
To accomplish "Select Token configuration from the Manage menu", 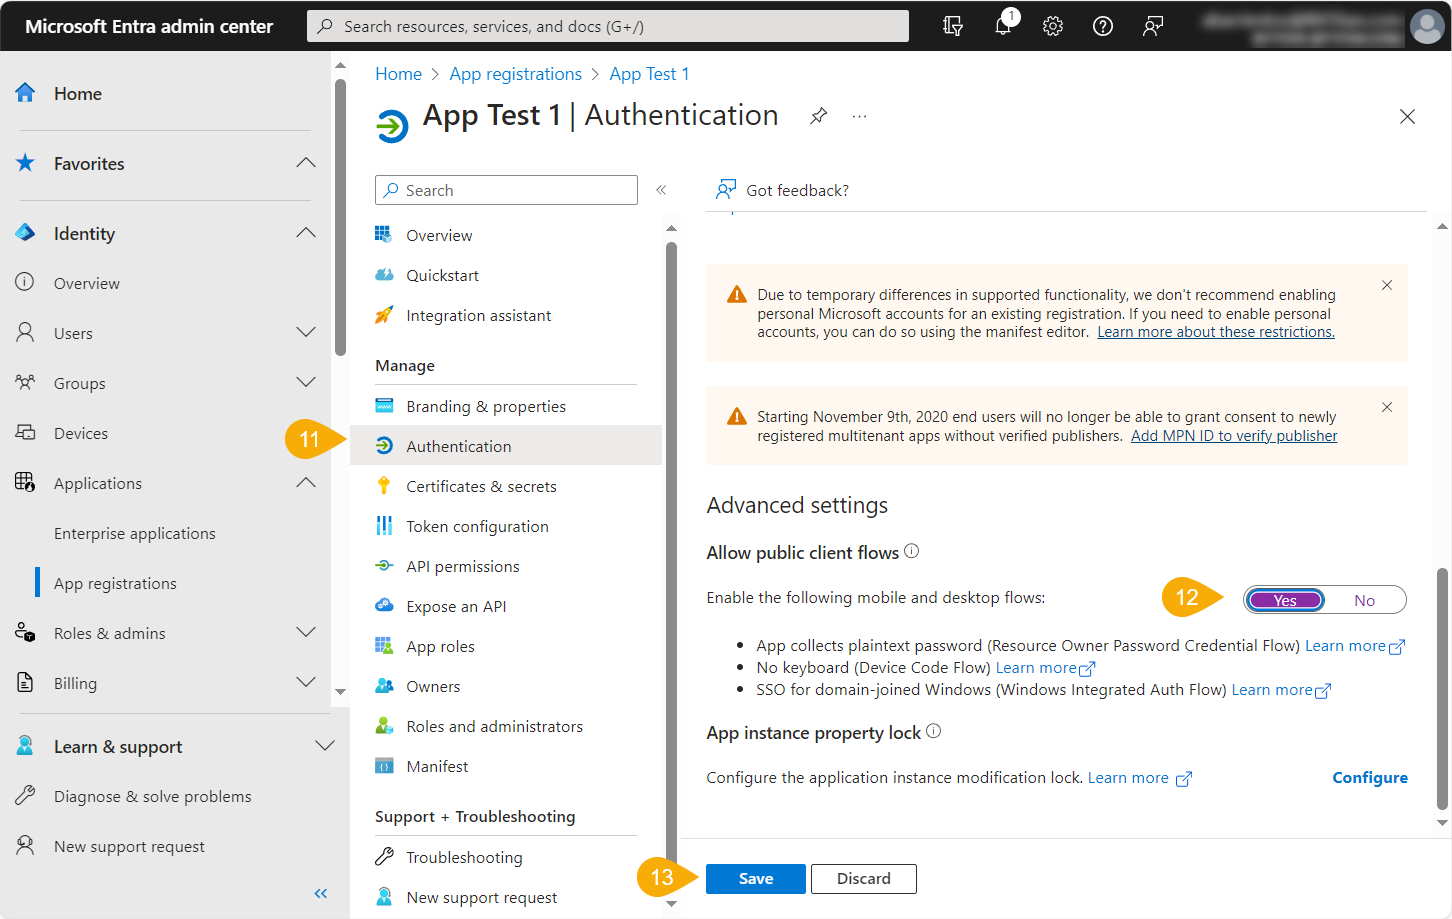I will click(476, 525).
